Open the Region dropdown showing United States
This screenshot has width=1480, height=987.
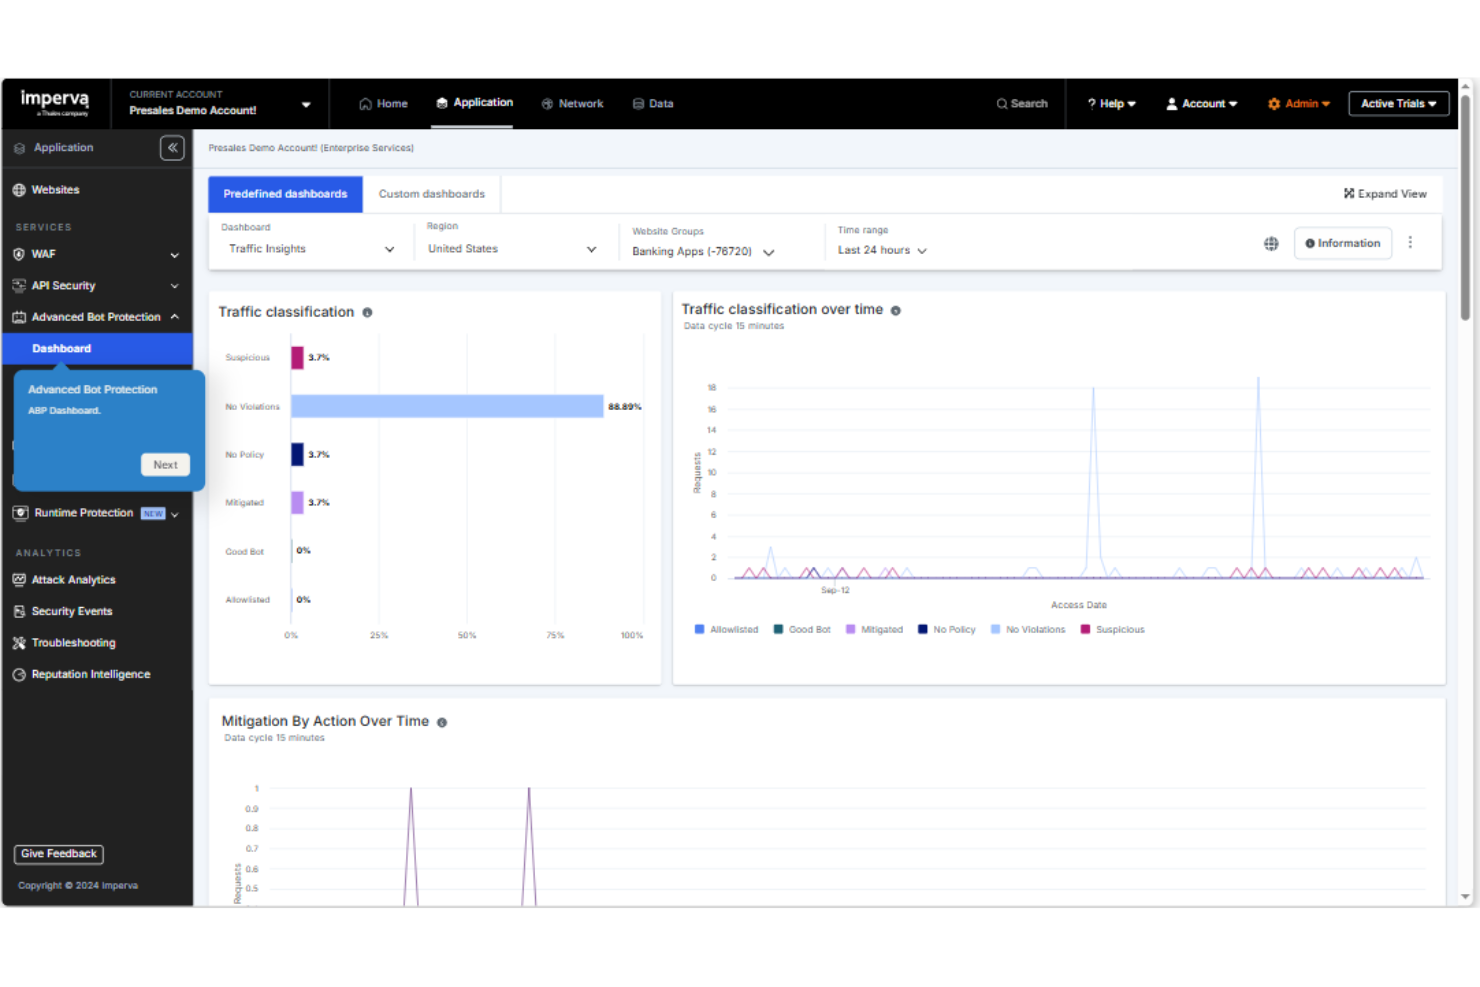coord(511,248)
